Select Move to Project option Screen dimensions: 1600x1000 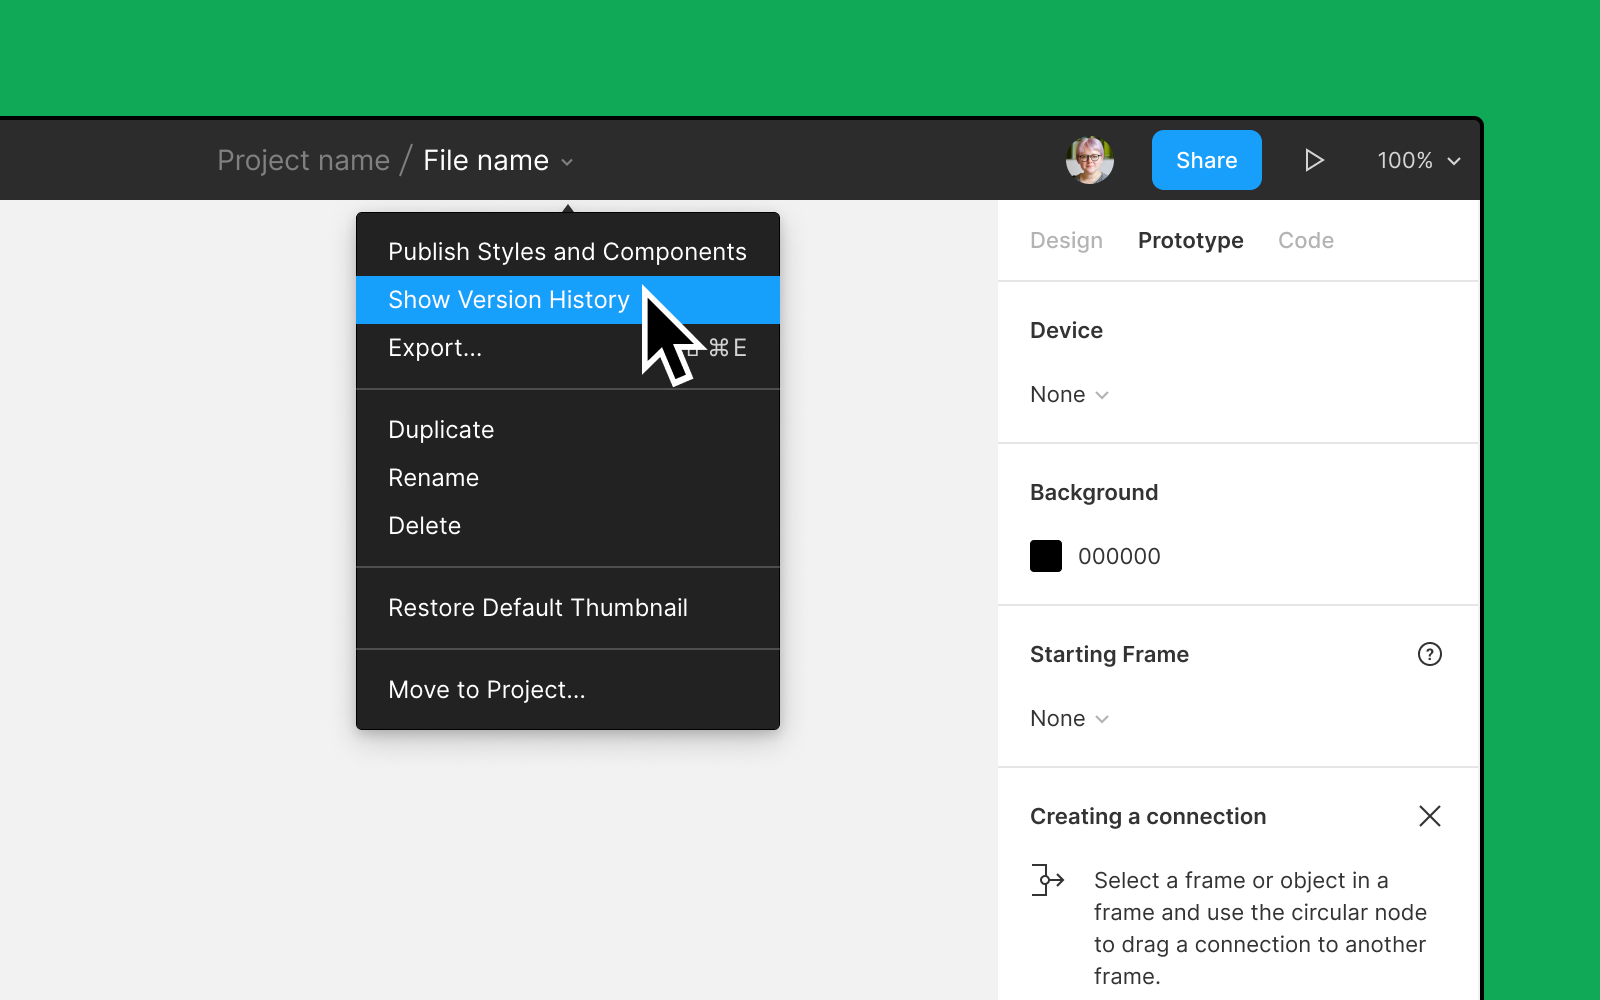pos(487,689)
